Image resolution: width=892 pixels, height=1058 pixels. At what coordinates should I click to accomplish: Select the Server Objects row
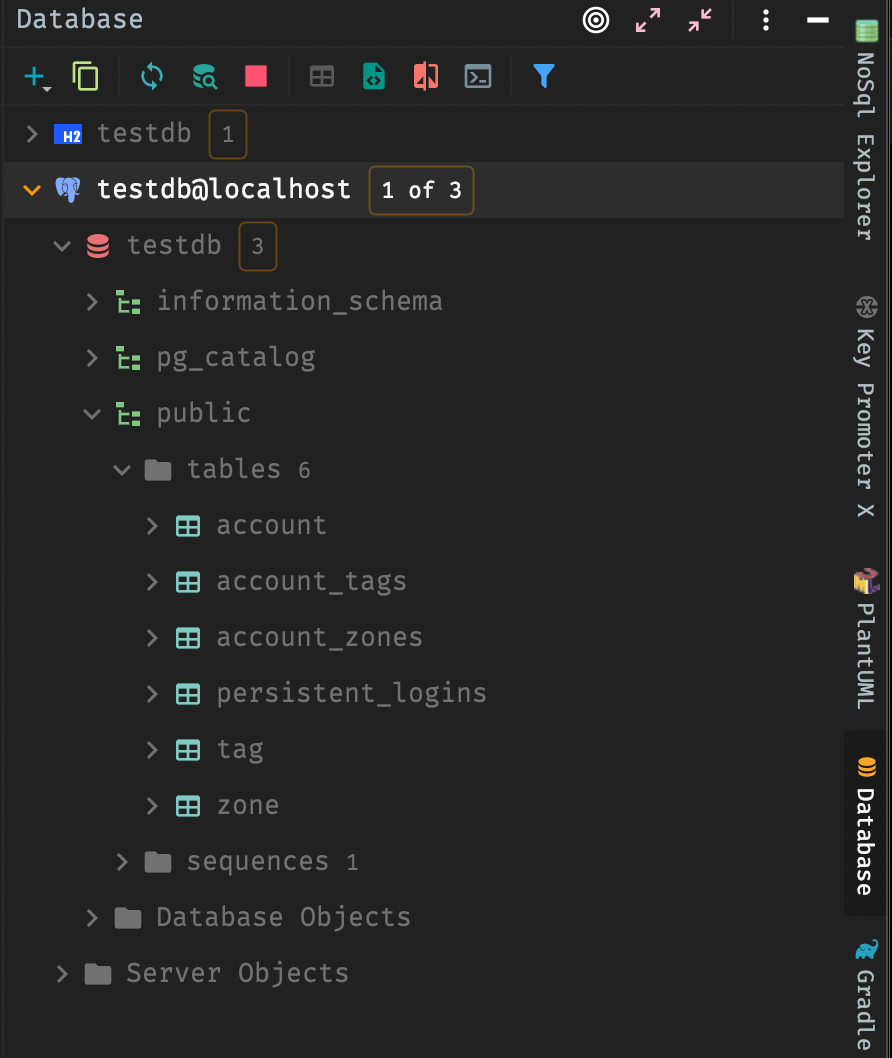click(x=424, y=974)
